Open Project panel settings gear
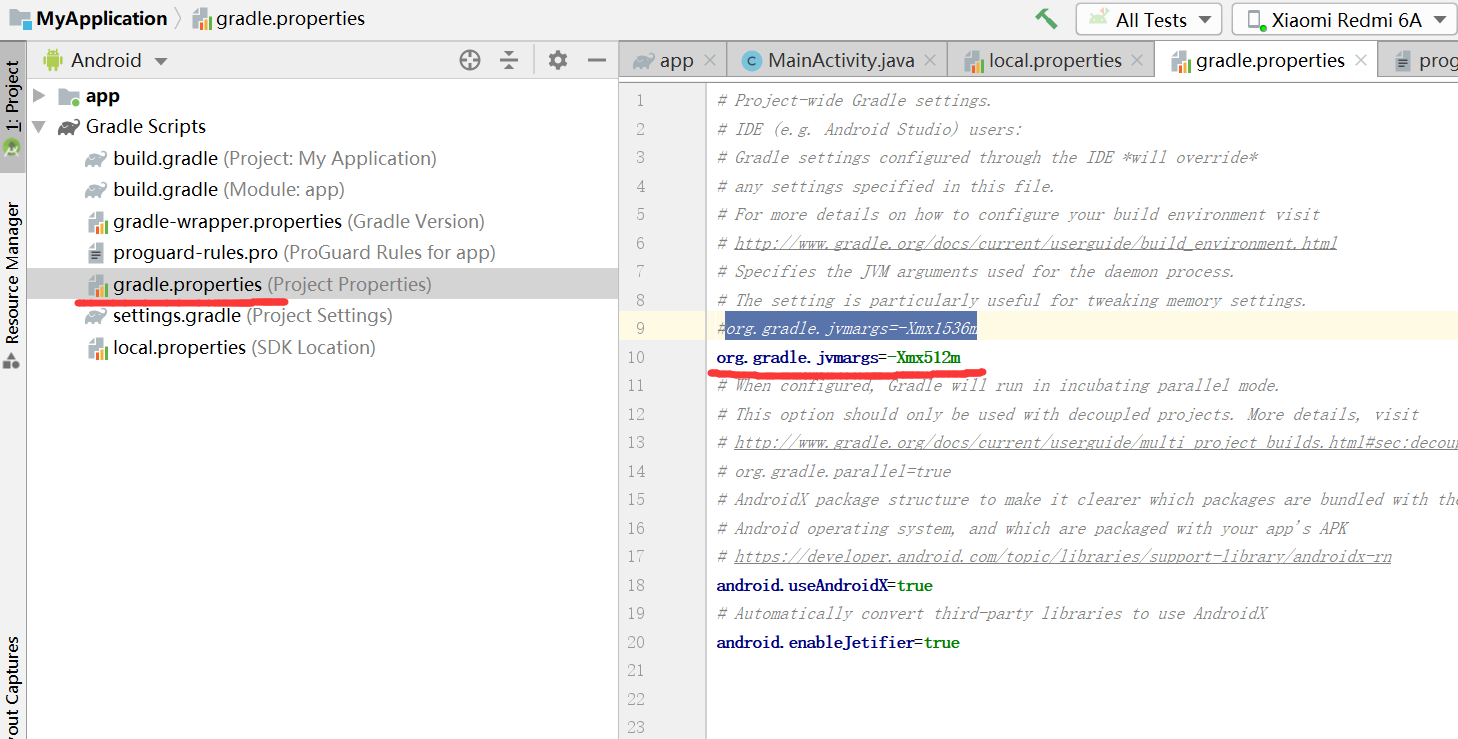Viewport: 1458px width, 739px height. tap(558, 60)
